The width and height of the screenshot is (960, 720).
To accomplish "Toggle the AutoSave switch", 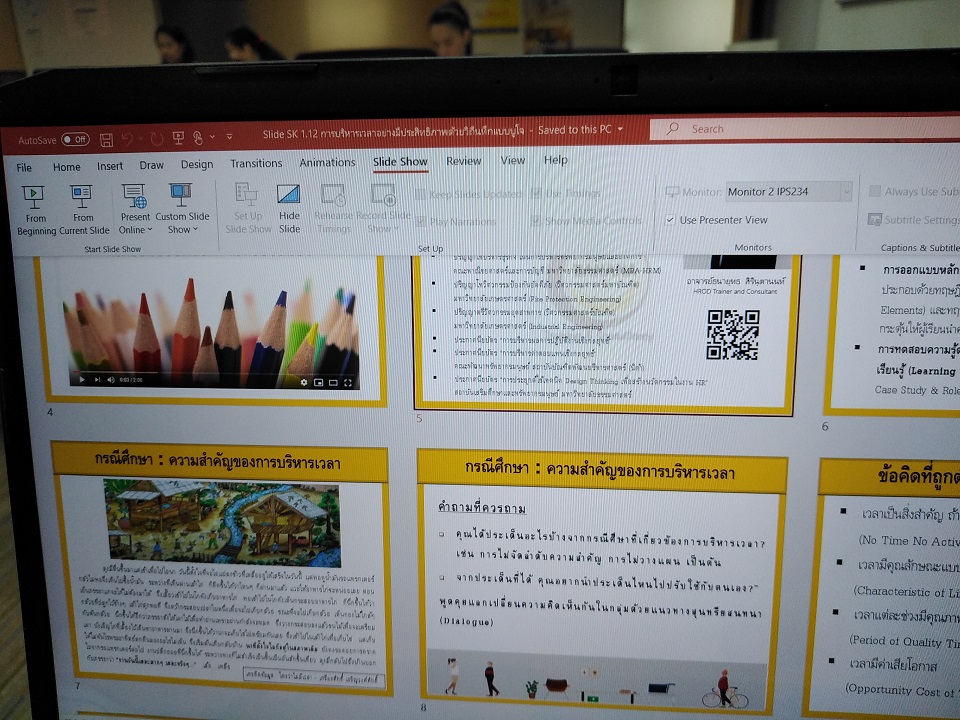I will [75, 140].
